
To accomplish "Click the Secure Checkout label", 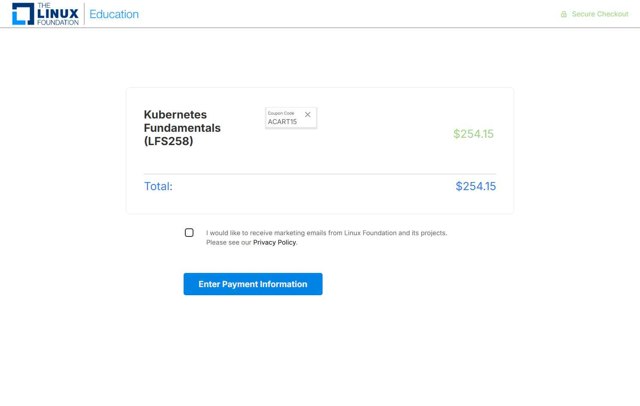I will [600, 14].
